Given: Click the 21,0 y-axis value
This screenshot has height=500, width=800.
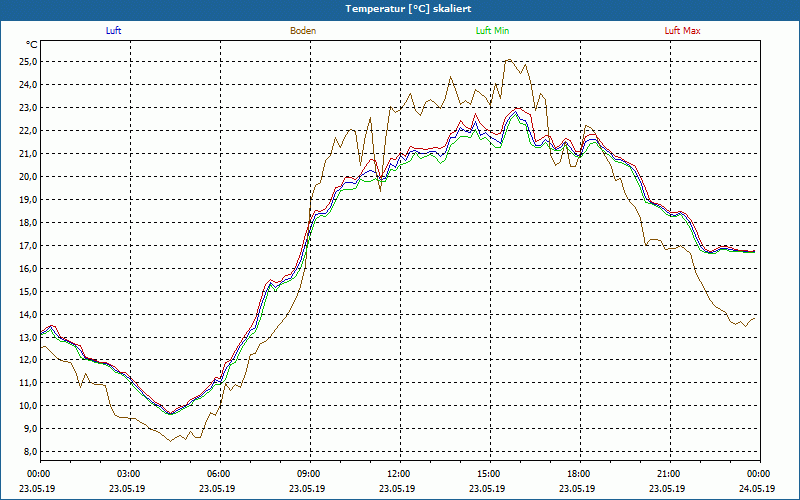Looking at the screenshot, I should pyautogui.click(x=29, y=154).
